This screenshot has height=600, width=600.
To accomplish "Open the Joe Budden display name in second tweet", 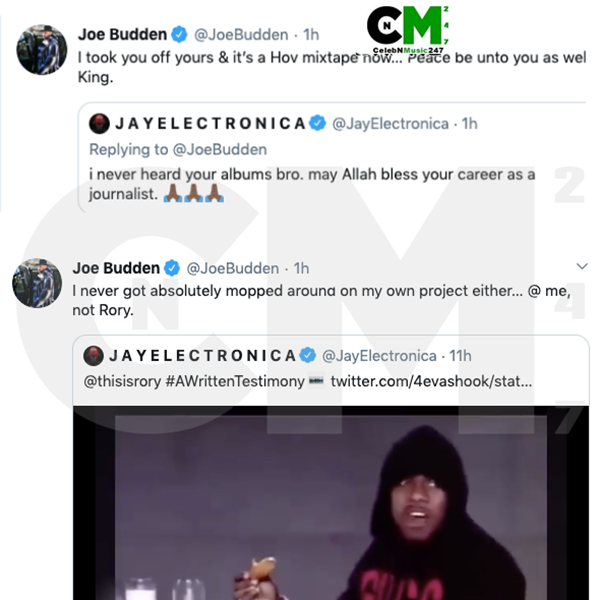I will click(x=116, y=268).
